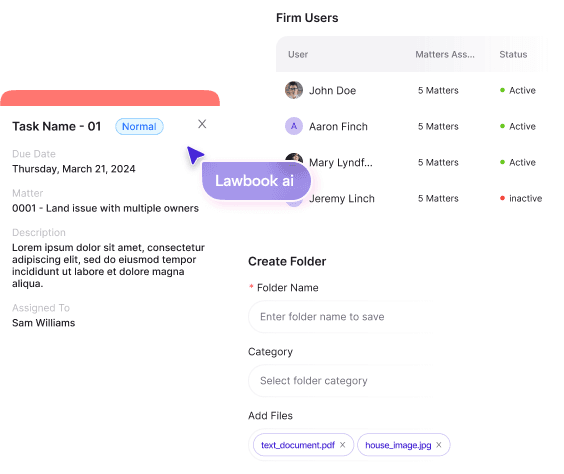Click the matter 0001 - Land issue text
Screen dimensions: 564x474
[105, 208]
